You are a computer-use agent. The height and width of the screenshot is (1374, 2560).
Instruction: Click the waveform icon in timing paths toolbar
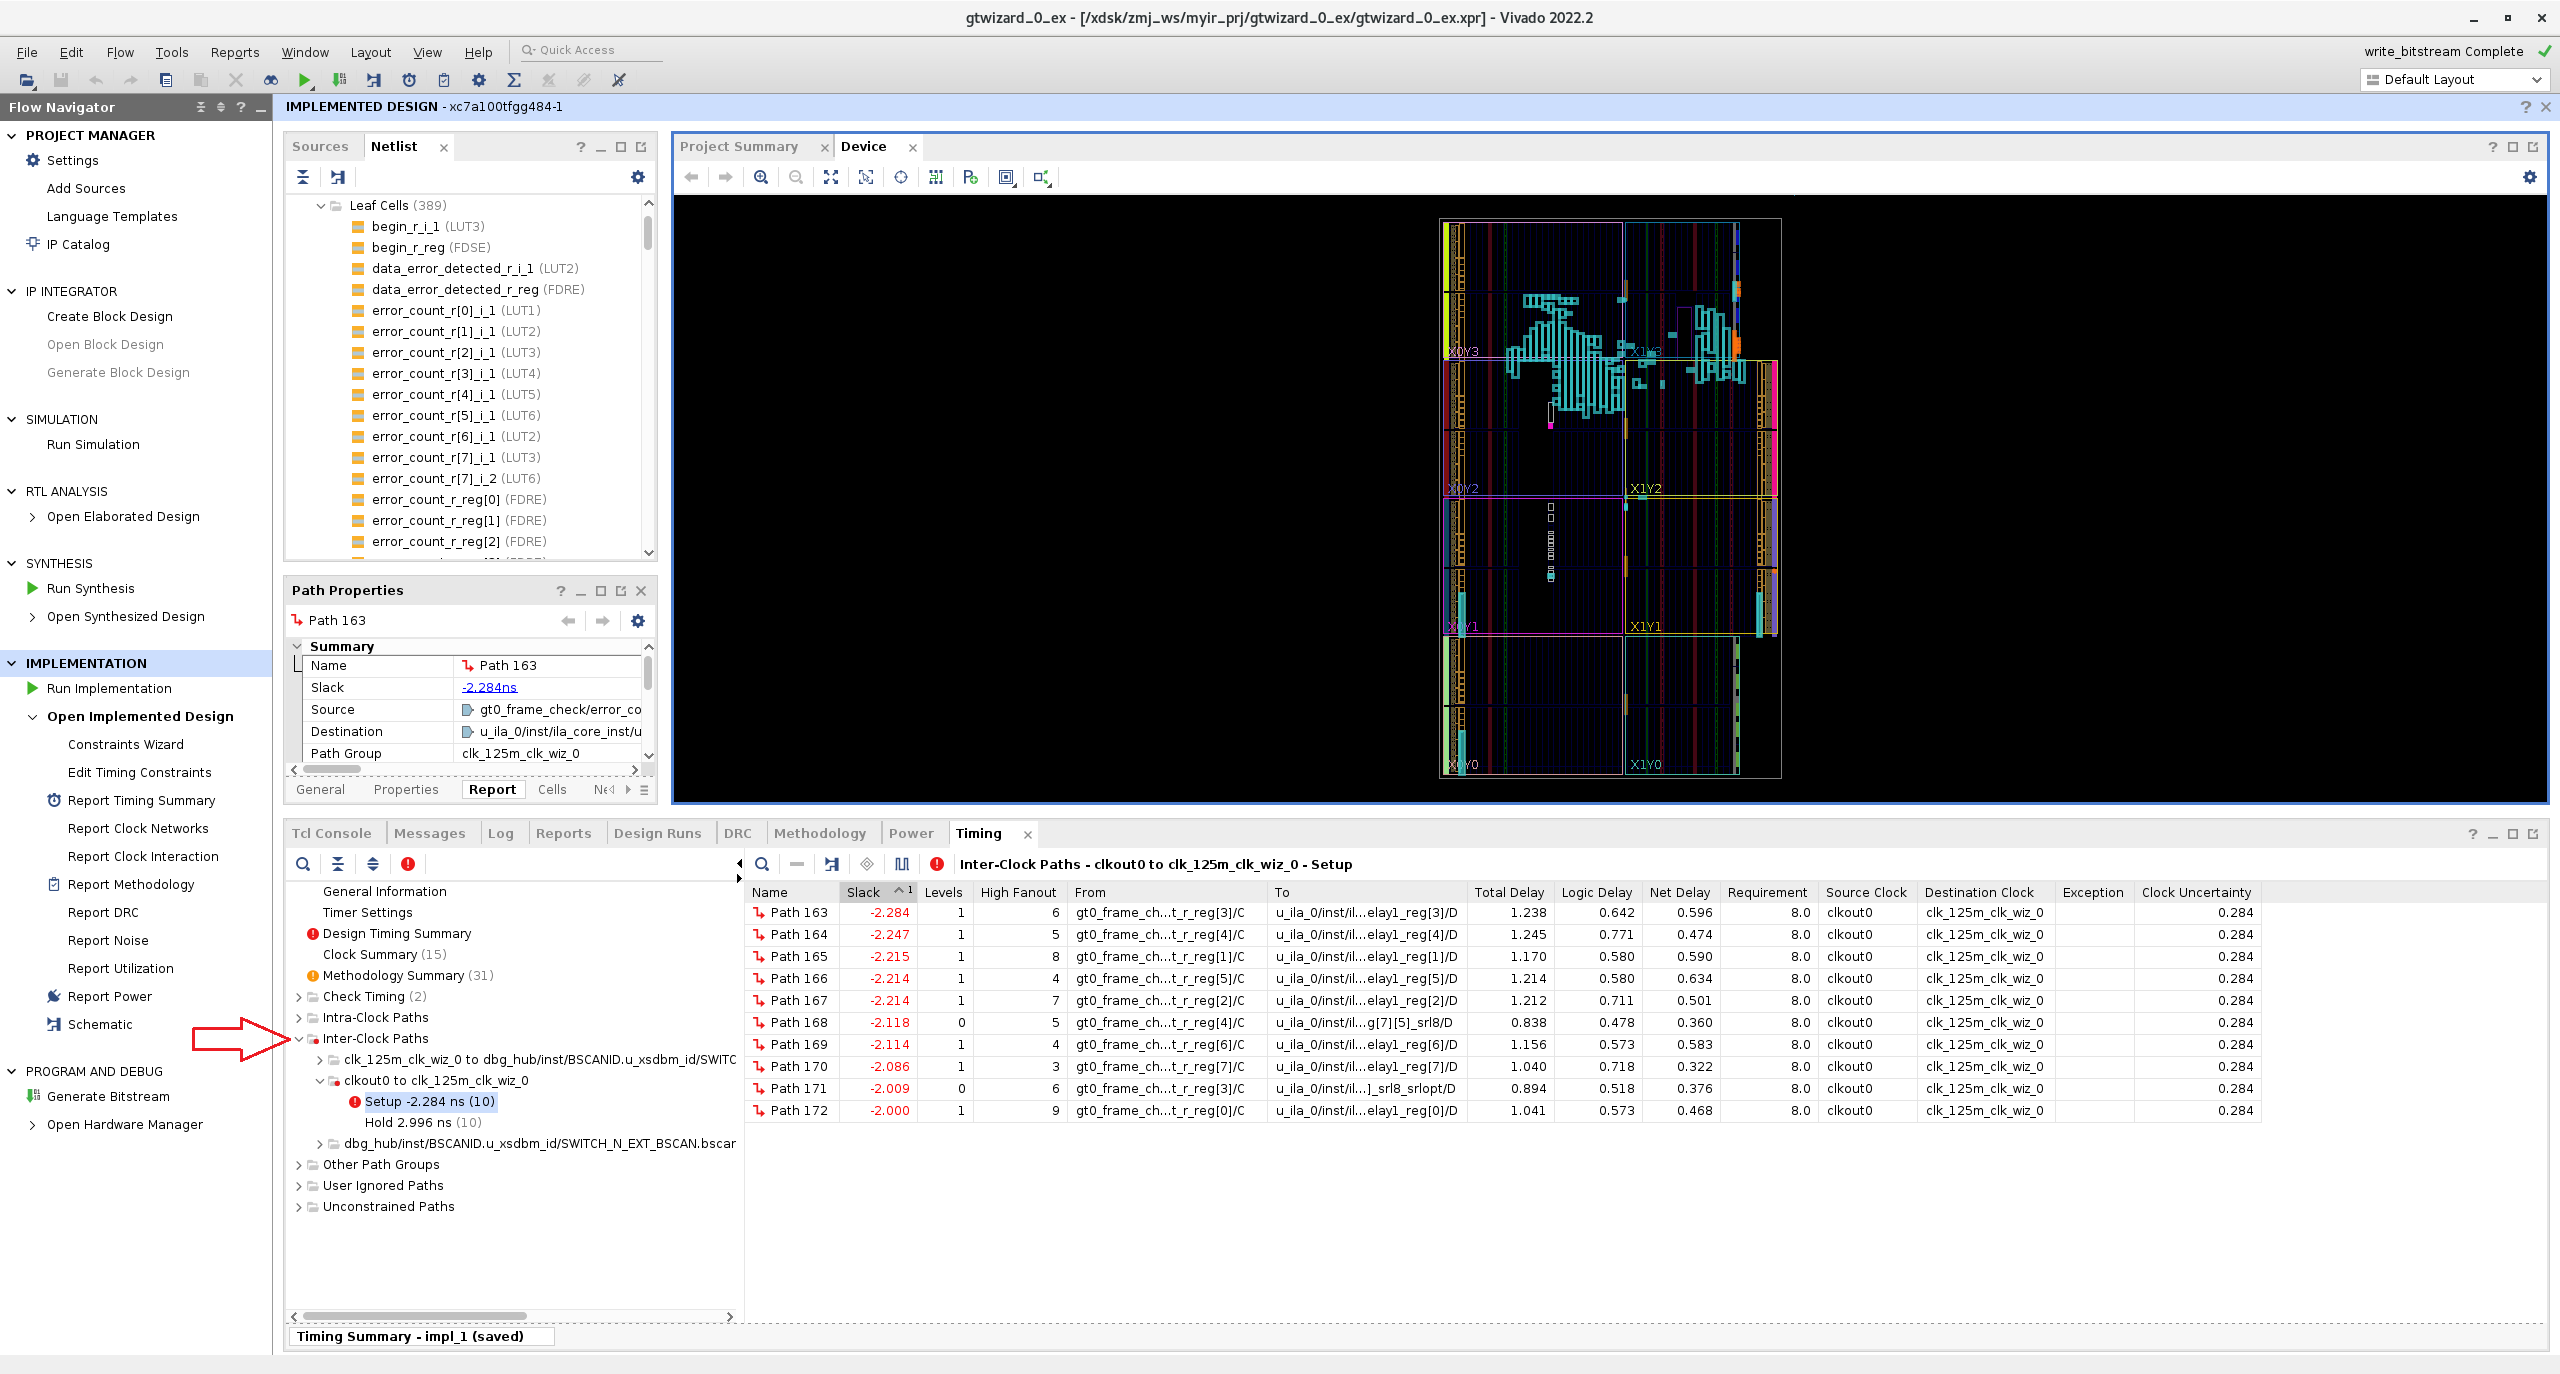902,864
